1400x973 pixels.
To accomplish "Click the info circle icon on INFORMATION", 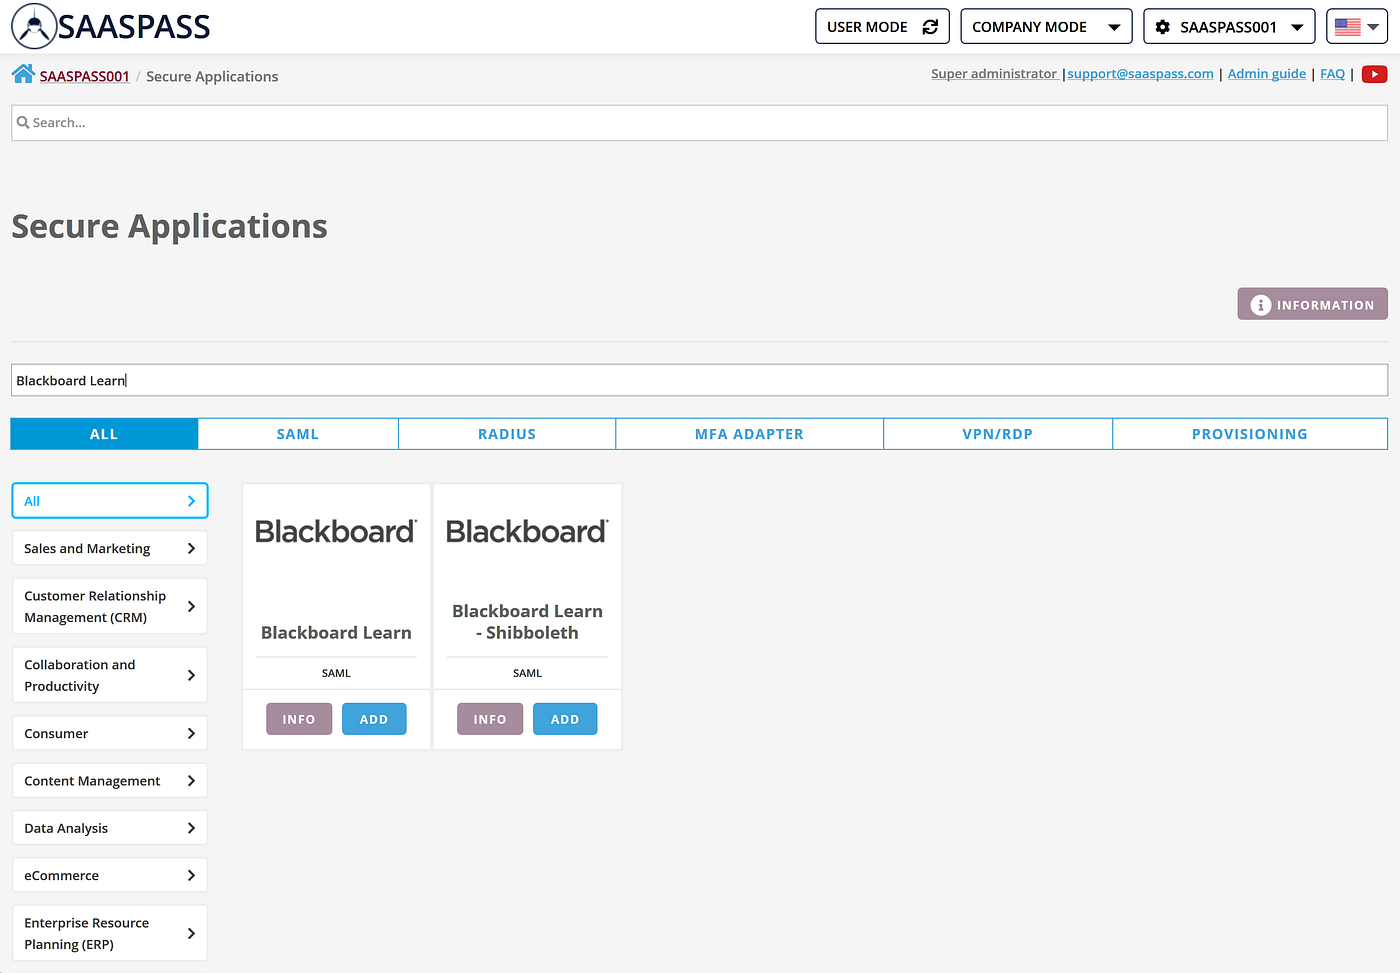I will tap(1260, 305).
